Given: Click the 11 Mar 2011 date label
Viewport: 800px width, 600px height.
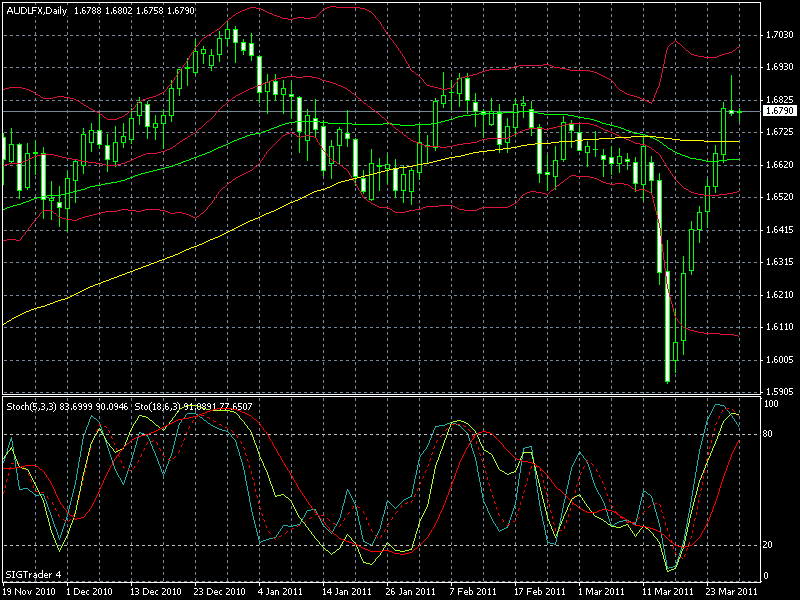Looking at the screenshot, I should point(667,591).
